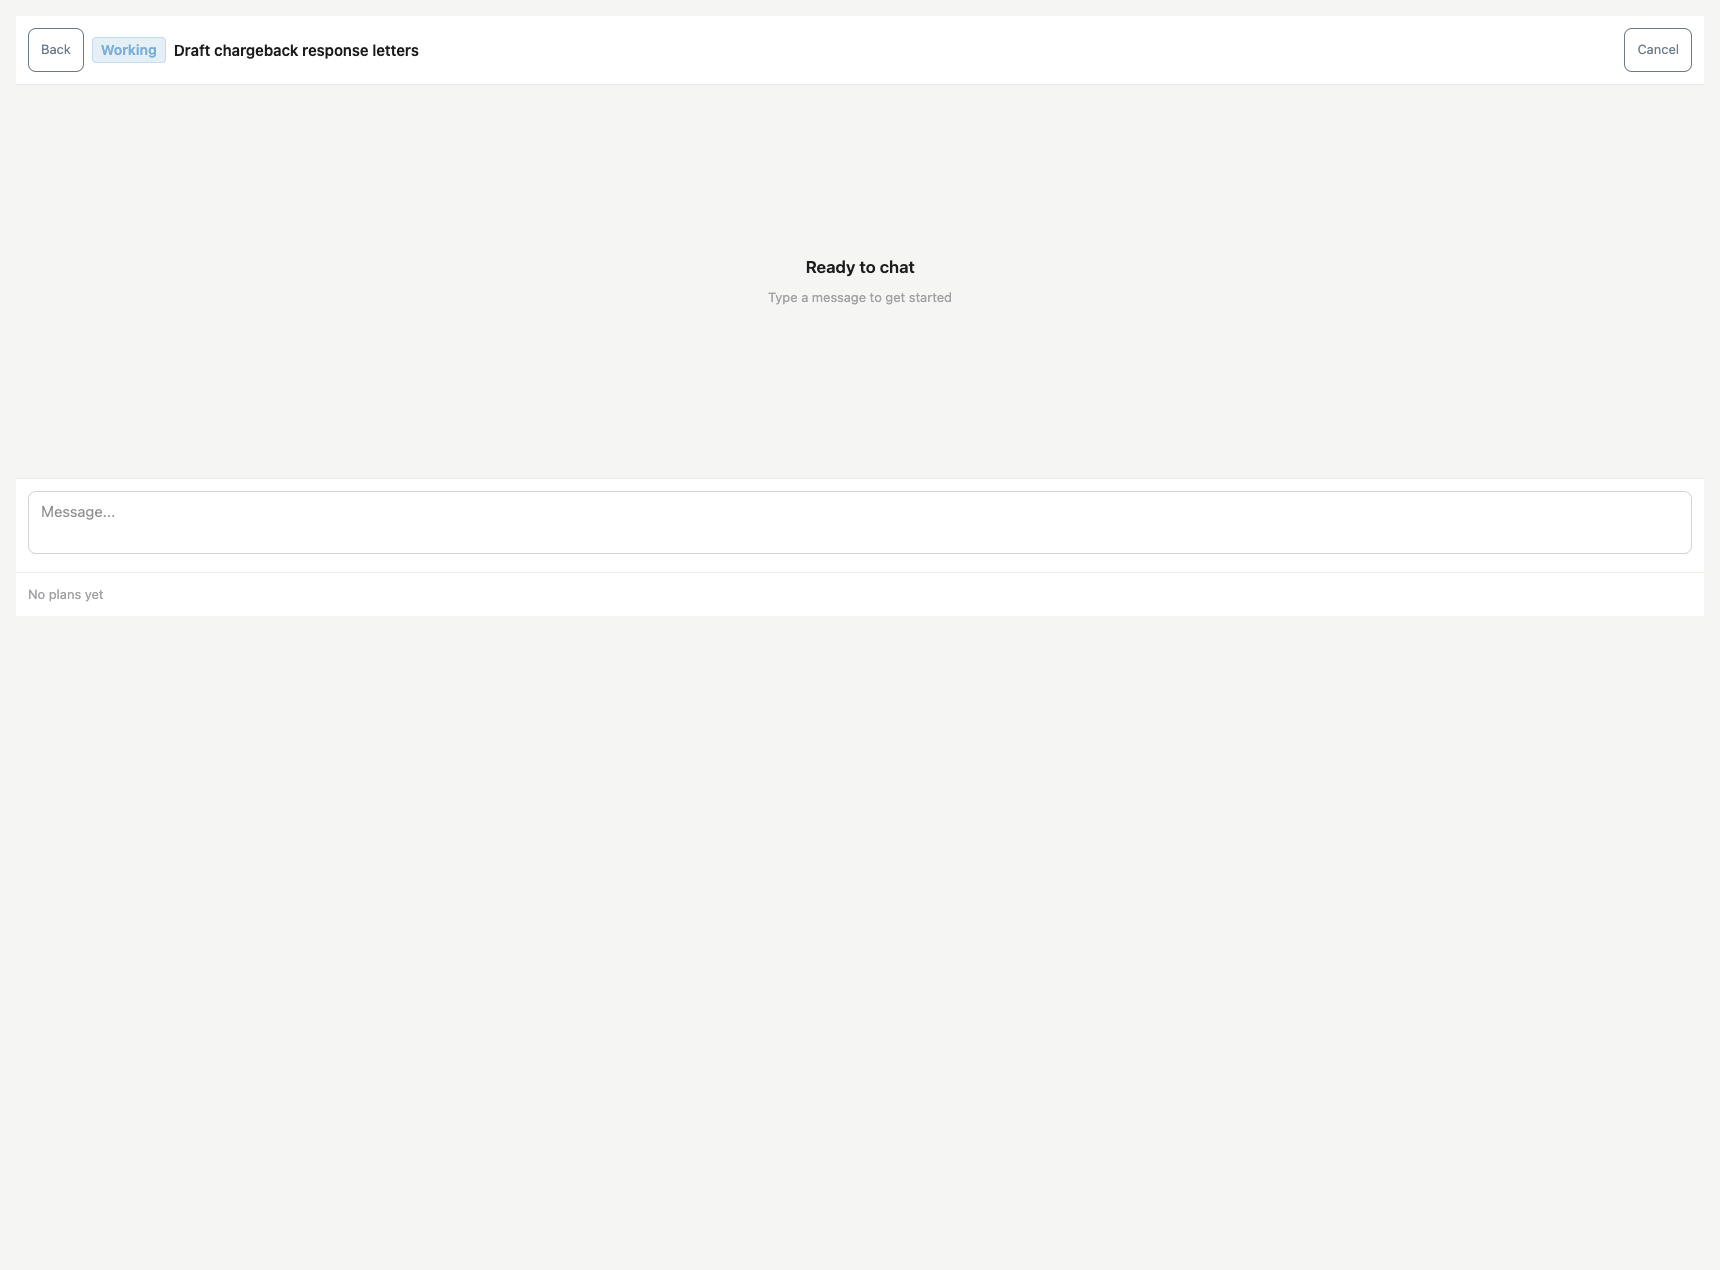Open the working status indicator
Screen dimensions: 1720x1270
click(x=128, y=50)
